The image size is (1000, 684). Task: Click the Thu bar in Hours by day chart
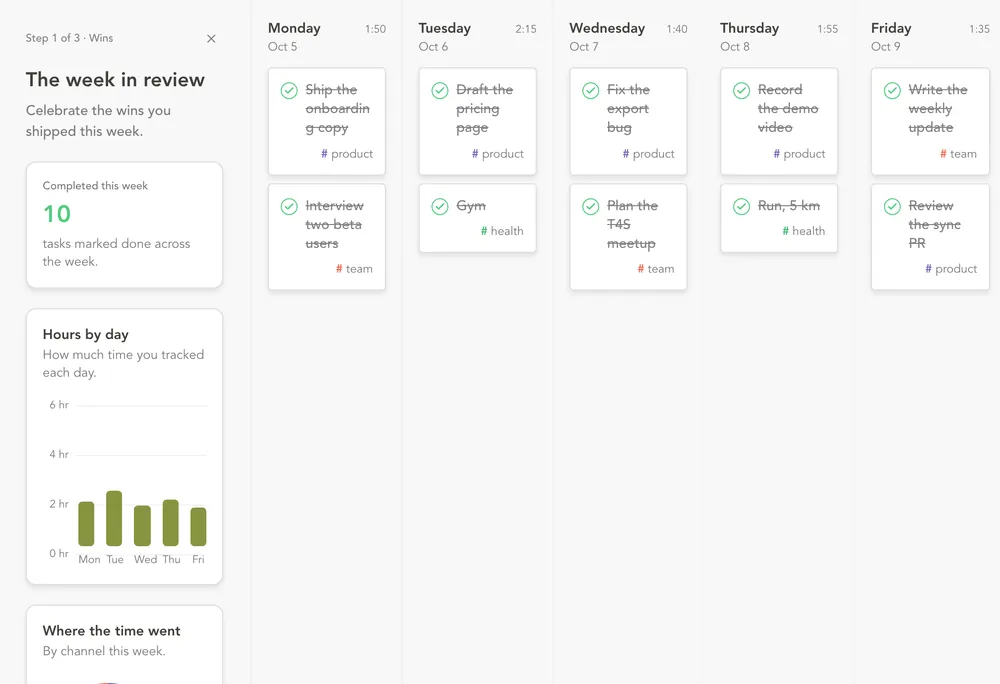coord(170,523)
